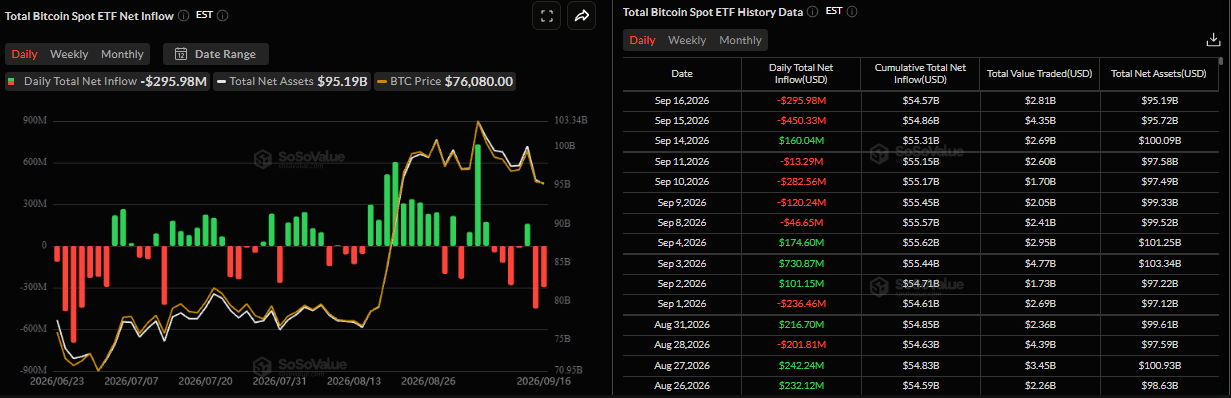1231x398 pixels.
Task: Click the -$295.98M inflow table cell
Action: click(801, 101)
